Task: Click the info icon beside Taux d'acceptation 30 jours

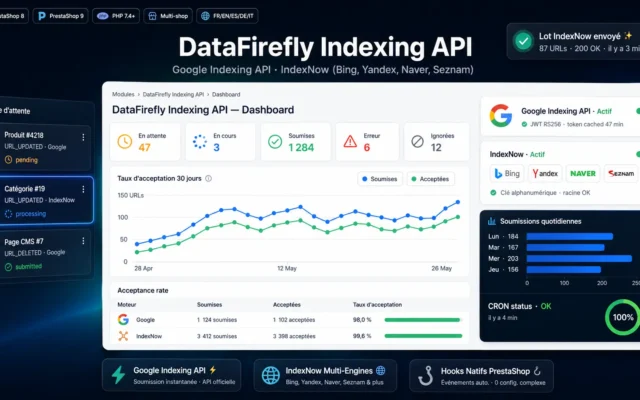Action: 209,178
